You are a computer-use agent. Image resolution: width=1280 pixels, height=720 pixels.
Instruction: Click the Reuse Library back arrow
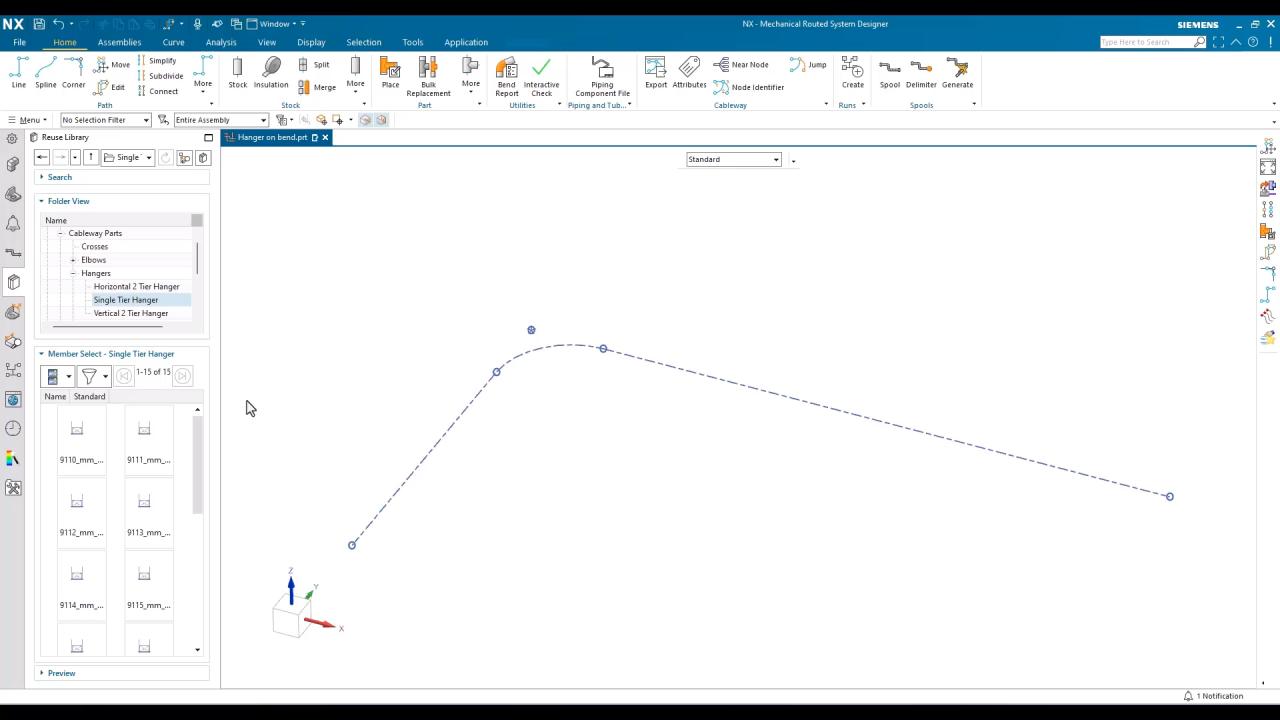pyautogui.click(x=41, y=157)
